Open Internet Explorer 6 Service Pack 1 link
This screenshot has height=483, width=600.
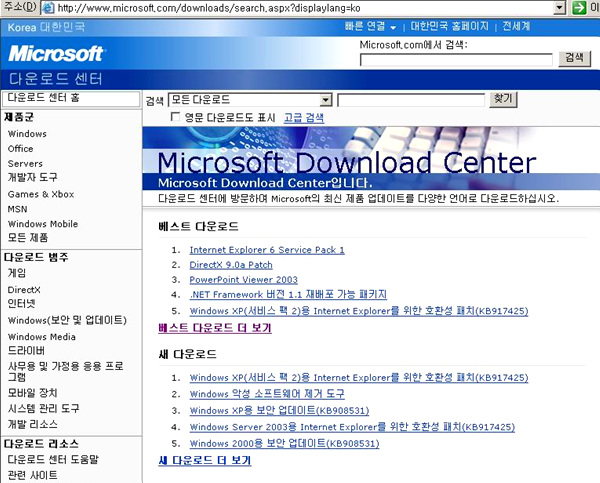[x=266, y=250]
